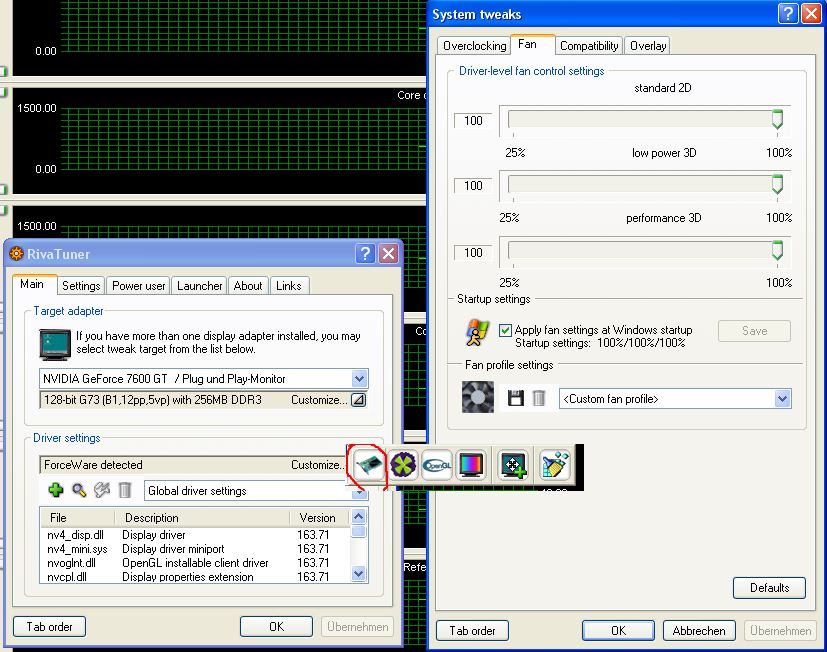Click Übernehmen in System tweaks window
This screenshot has height=652, width=827.
781,630
